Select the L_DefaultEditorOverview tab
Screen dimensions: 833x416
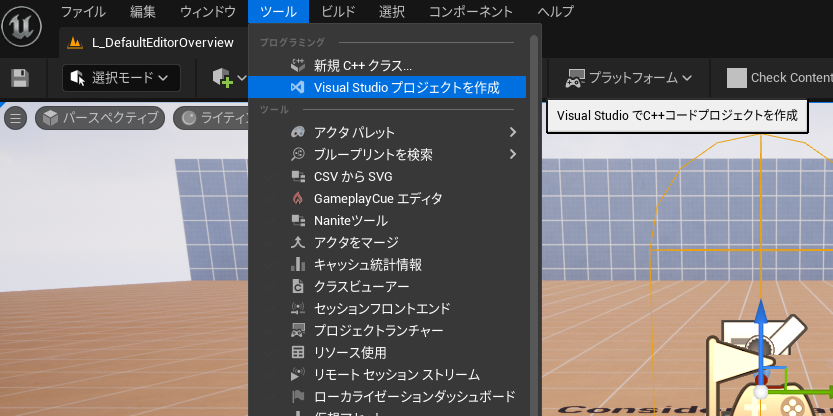154,43
